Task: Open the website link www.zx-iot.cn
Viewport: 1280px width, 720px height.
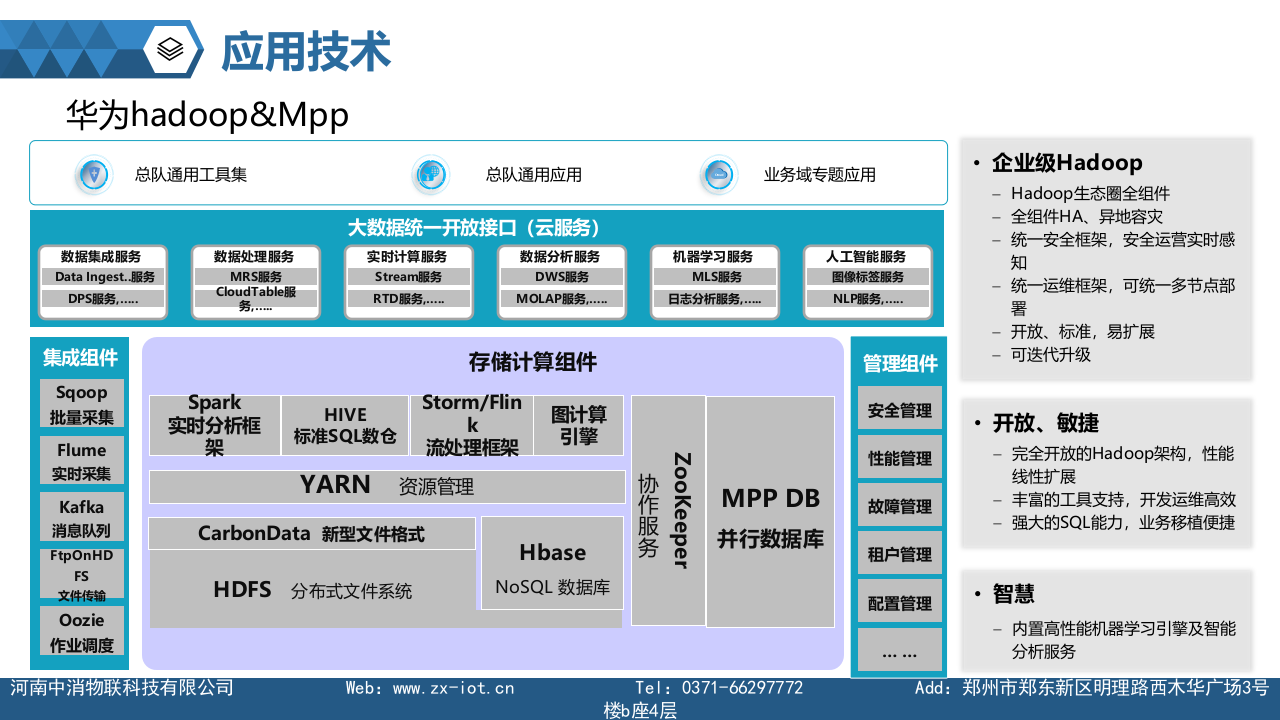Action: tap(452, 688)
